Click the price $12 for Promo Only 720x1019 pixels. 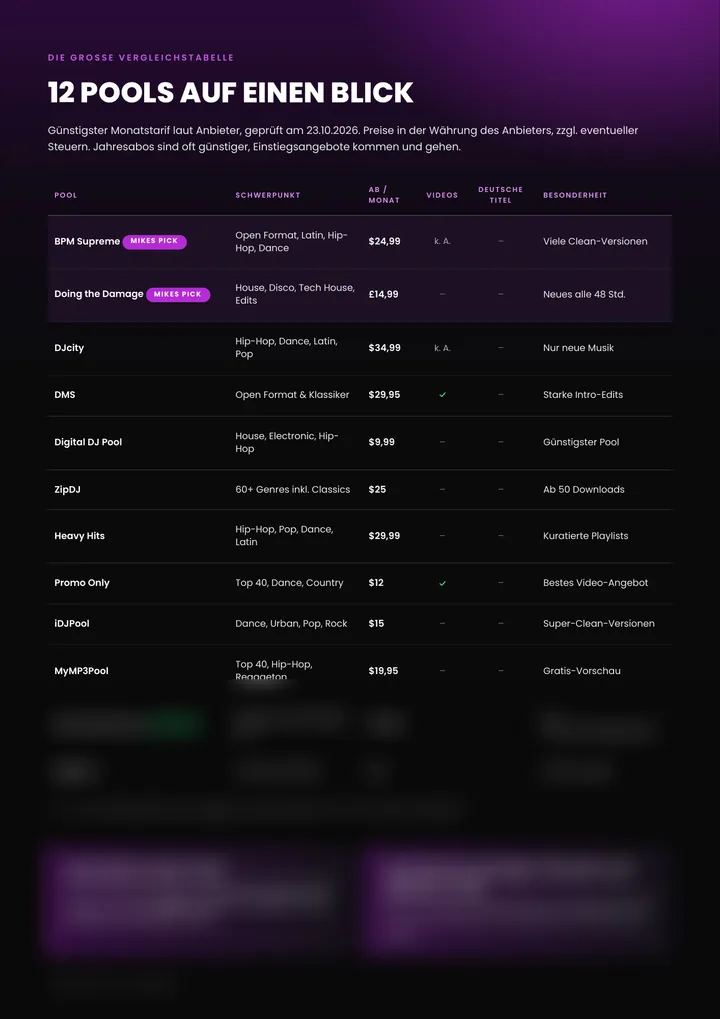pos(376,583)
